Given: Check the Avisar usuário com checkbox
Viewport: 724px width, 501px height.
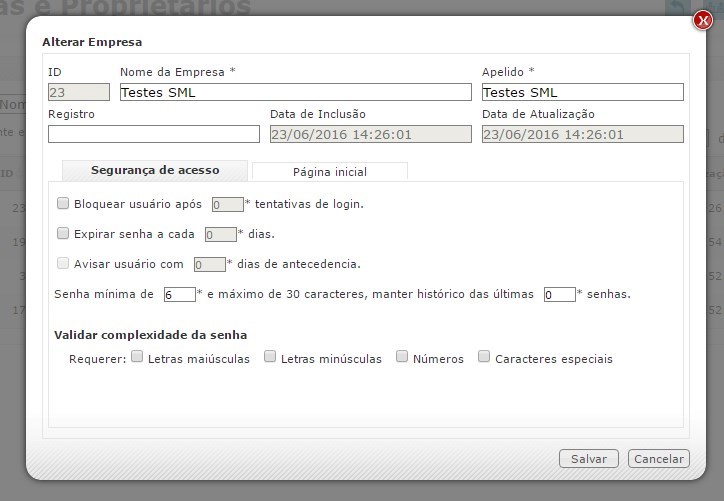Looking at the screenshot, I should (64, 264).
